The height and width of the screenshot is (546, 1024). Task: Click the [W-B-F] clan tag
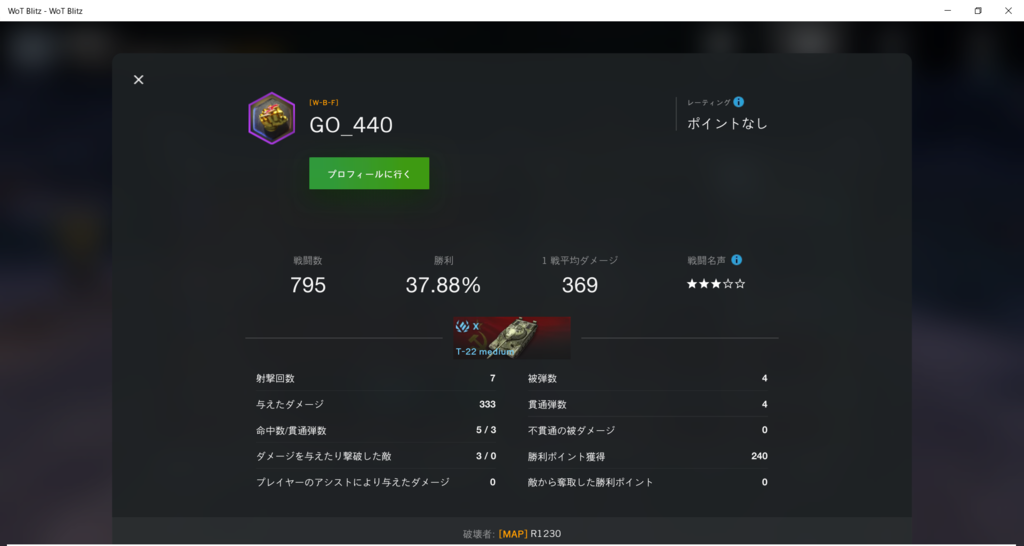(324, 103)
